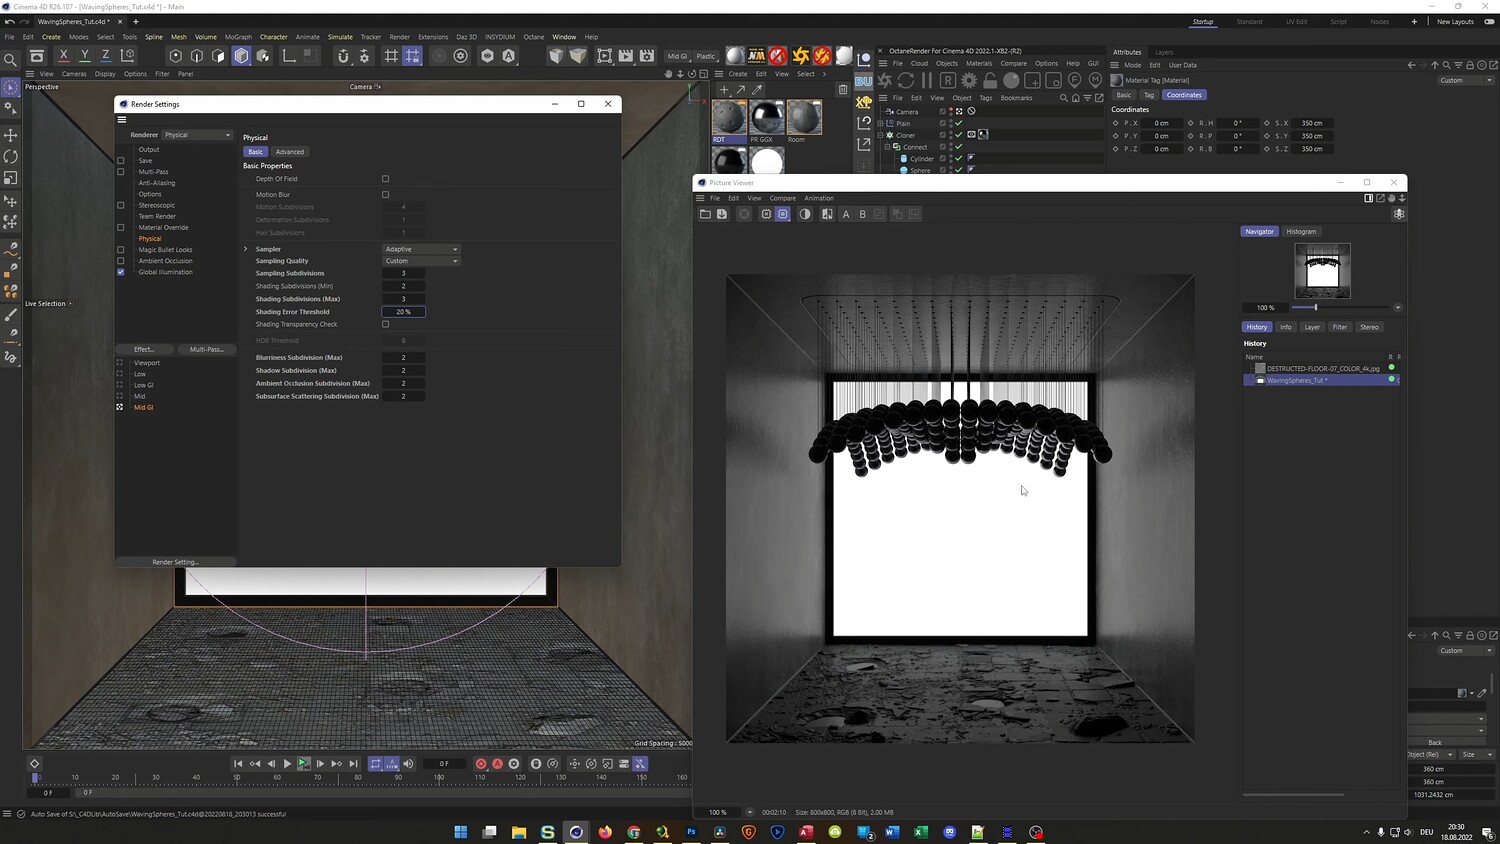Toggle the Z axis lock in the toolbar
This screenshot has width=1500, height=844.
(106, 56)
